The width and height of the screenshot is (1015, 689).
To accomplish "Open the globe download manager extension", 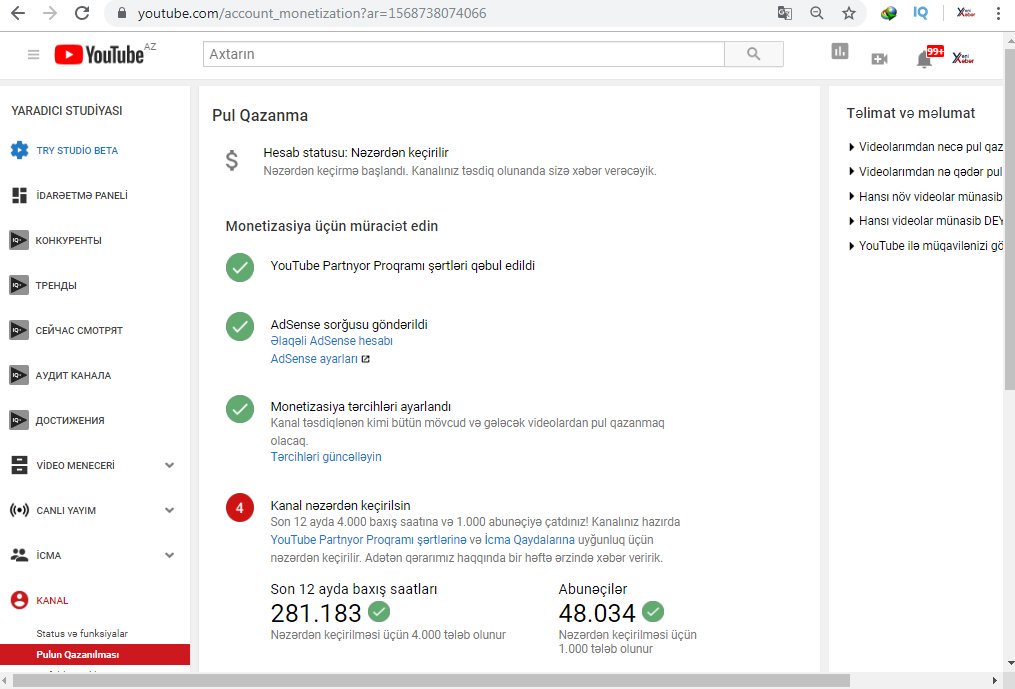I will pos(889,13).
